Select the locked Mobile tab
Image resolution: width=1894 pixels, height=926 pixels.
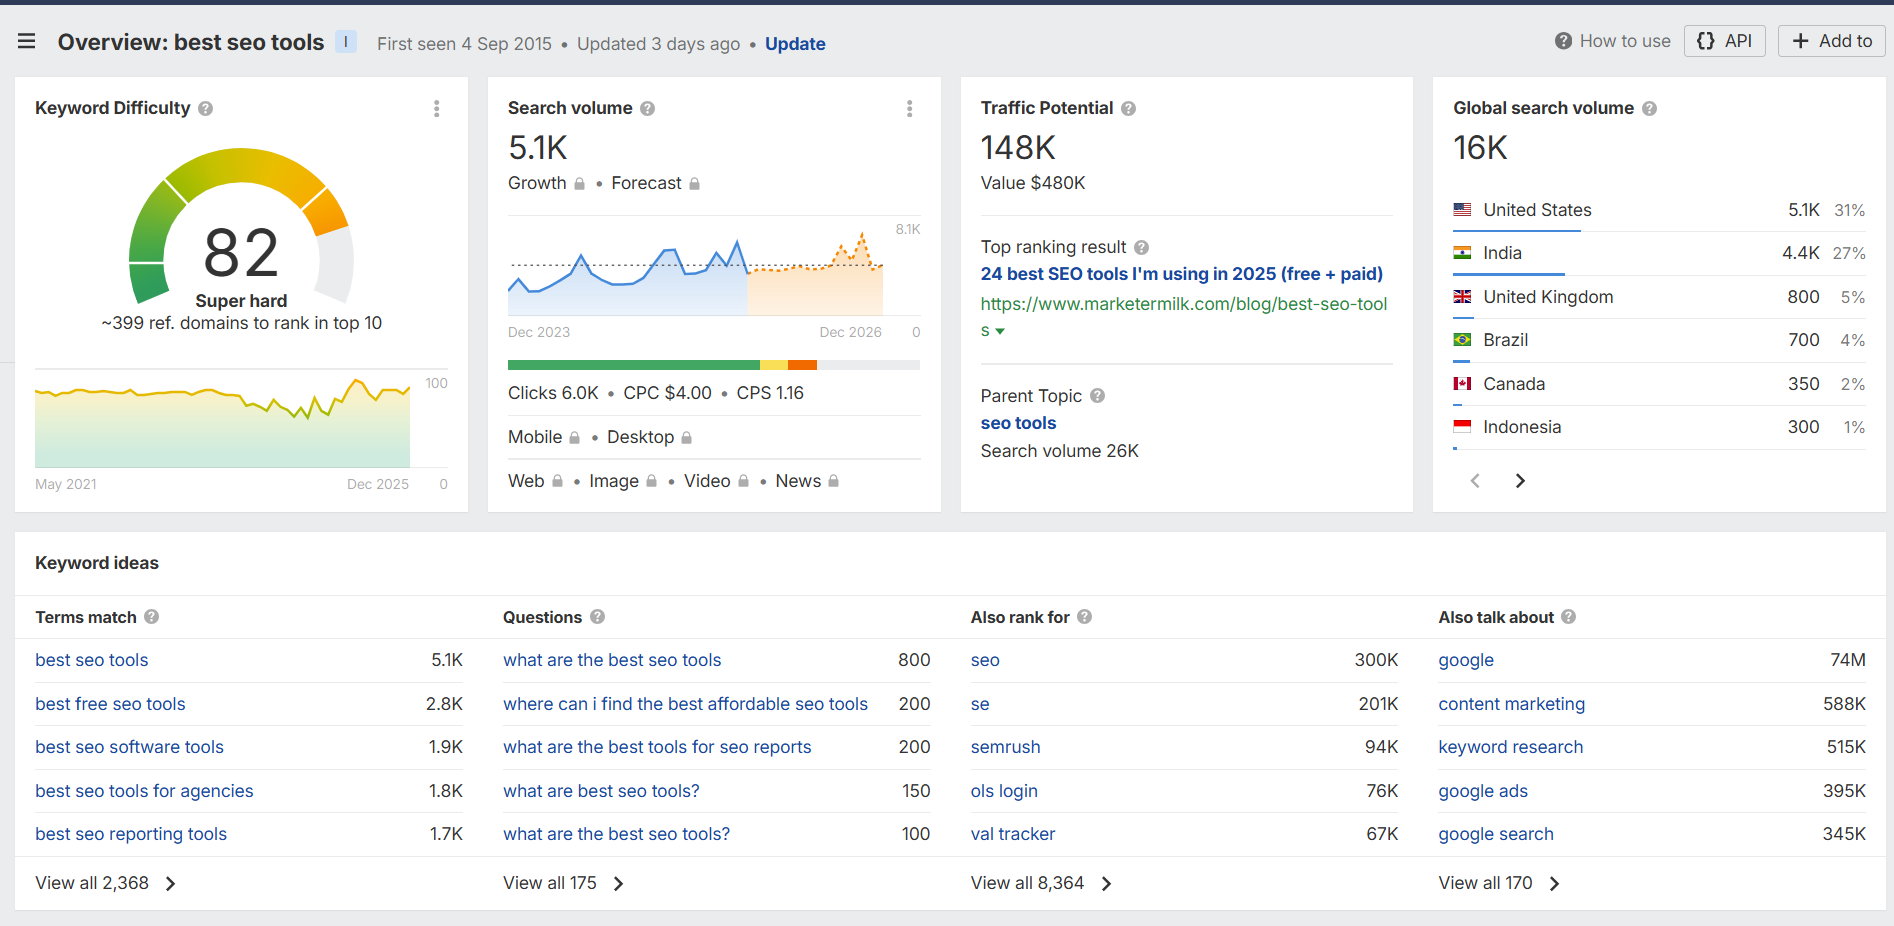(x=534, y=437)
